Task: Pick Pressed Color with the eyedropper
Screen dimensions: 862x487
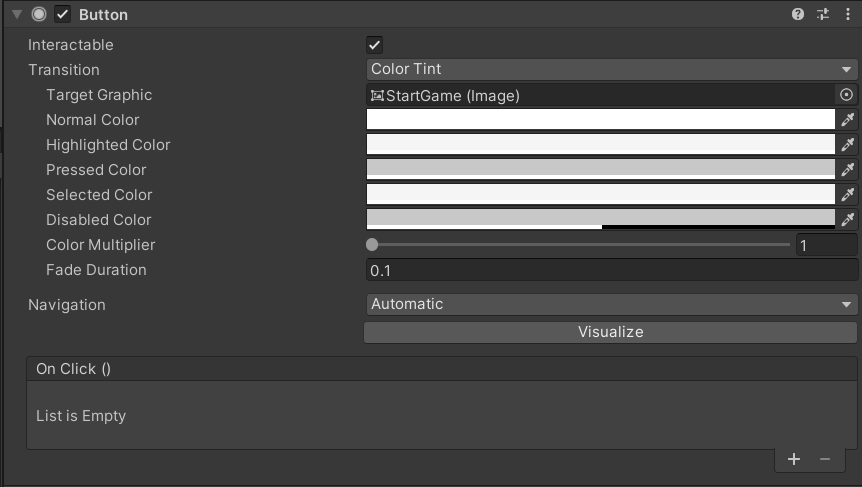Action: pos(848,169)
